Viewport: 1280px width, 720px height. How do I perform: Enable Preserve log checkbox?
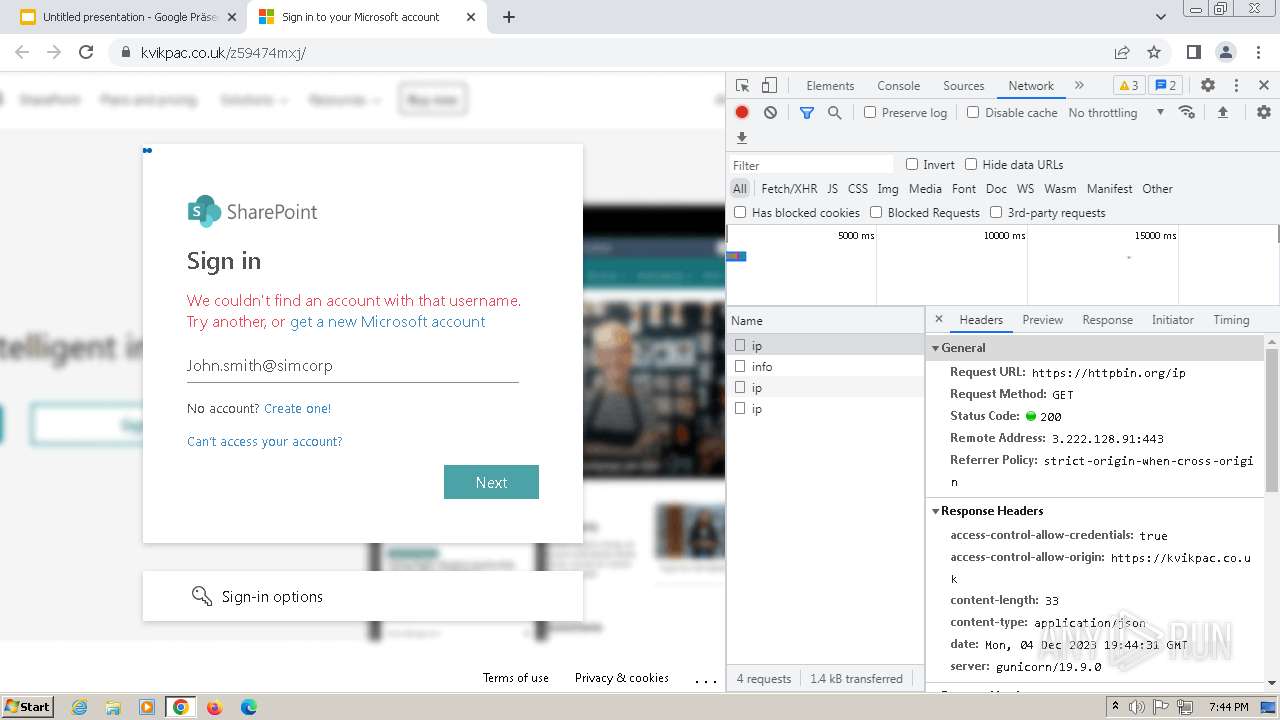[870, 113]
